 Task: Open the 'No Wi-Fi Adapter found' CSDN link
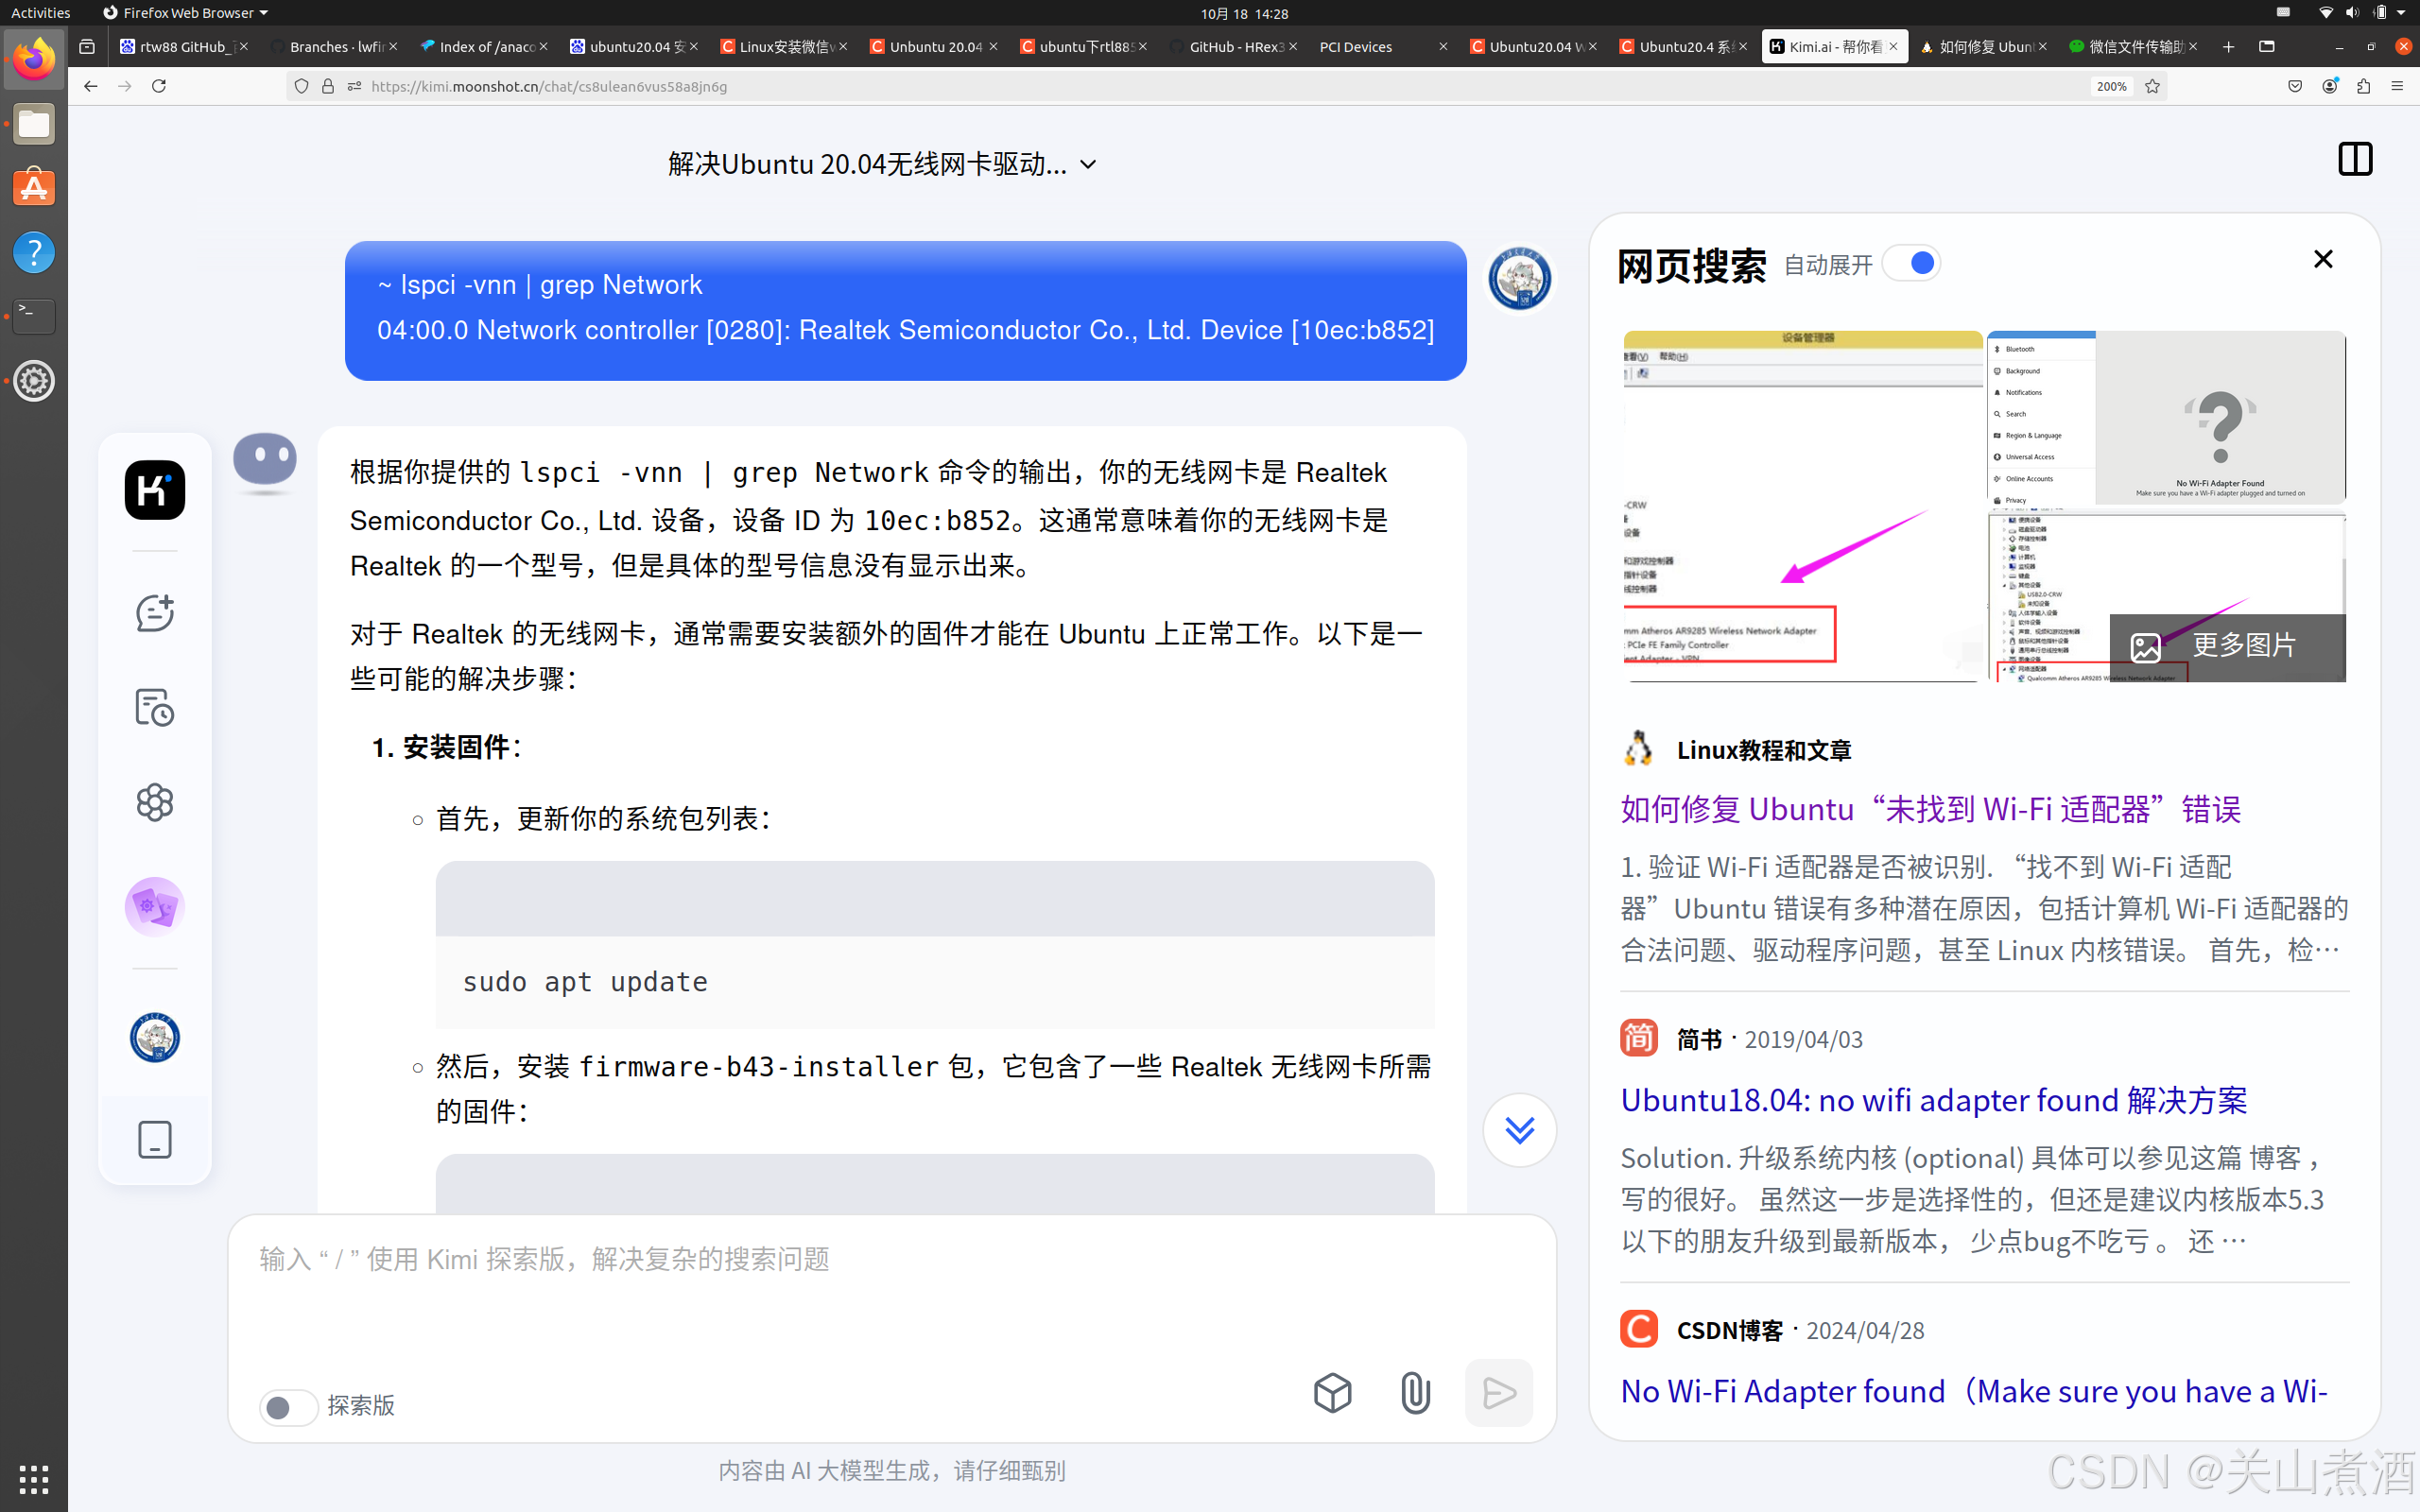pyautogui.click(x=1973, y=1391)
